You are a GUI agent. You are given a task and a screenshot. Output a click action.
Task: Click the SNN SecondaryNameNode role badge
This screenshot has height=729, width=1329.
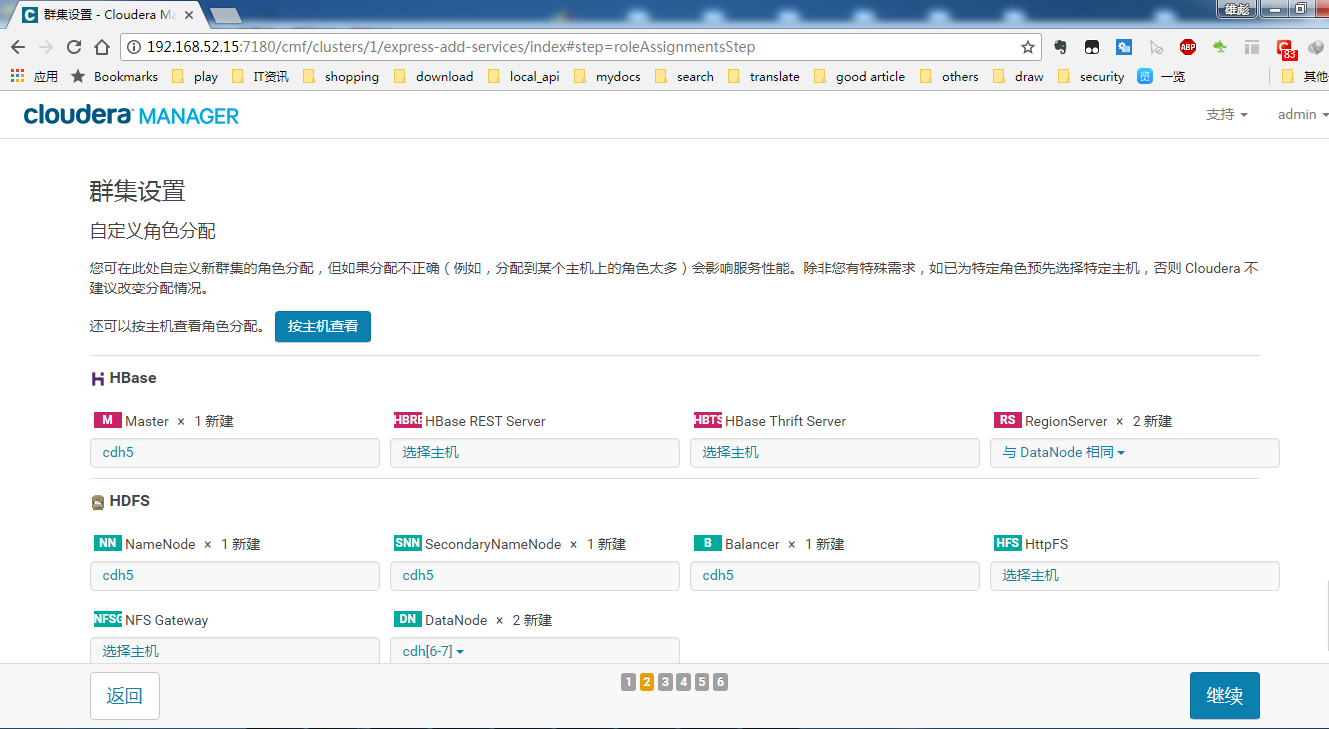point(408,543)
